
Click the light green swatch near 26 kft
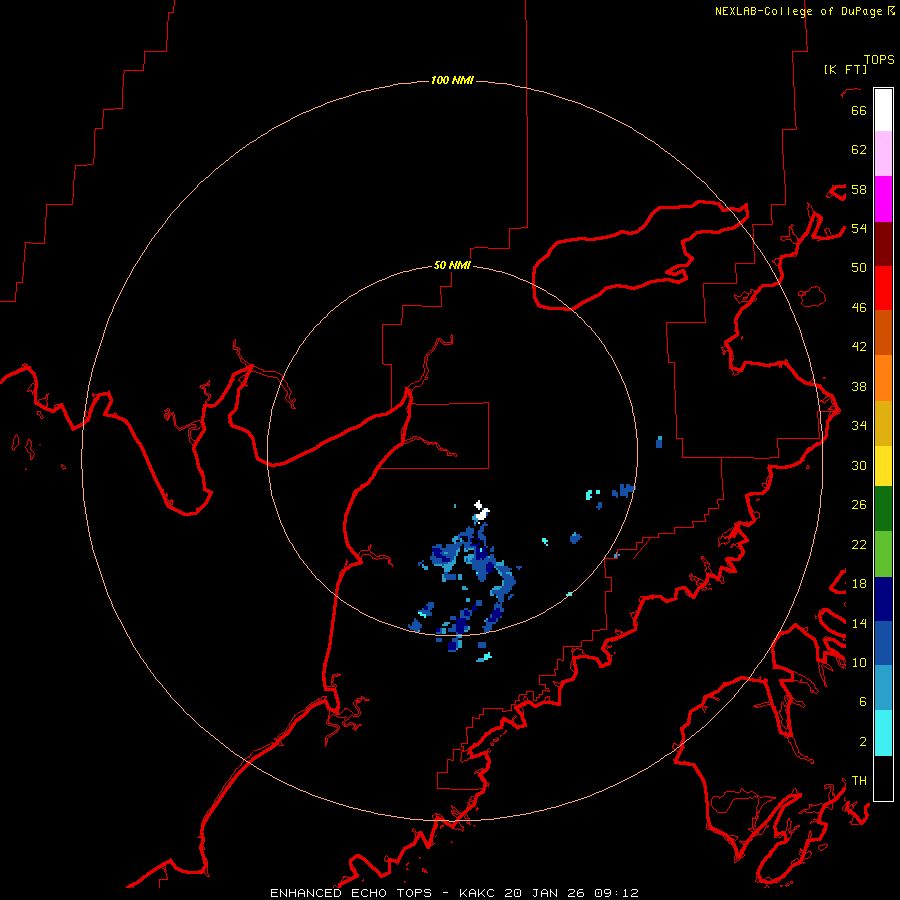pos(883,554)
